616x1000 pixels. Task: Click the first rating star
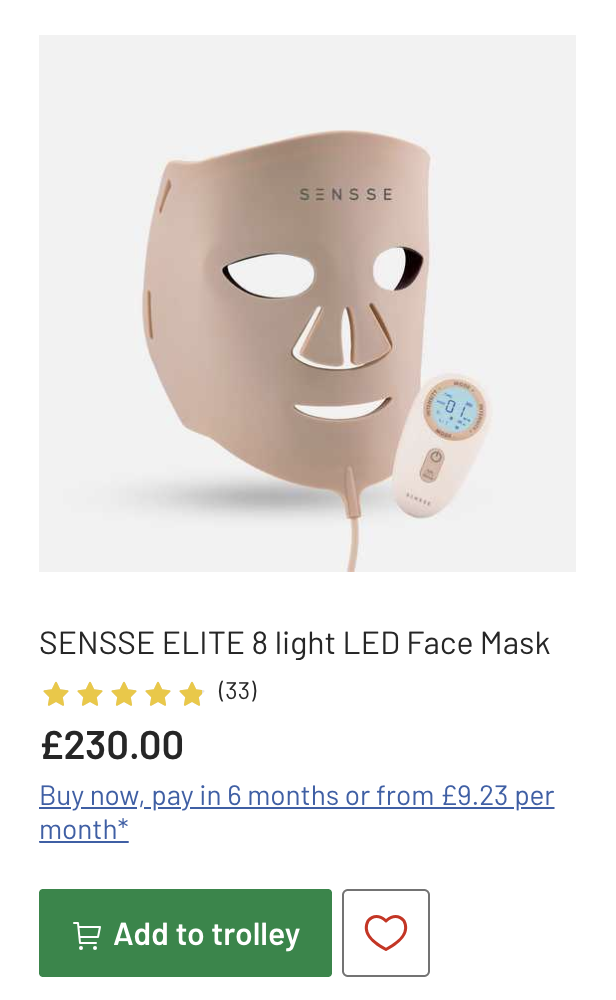tap(56, 693)
